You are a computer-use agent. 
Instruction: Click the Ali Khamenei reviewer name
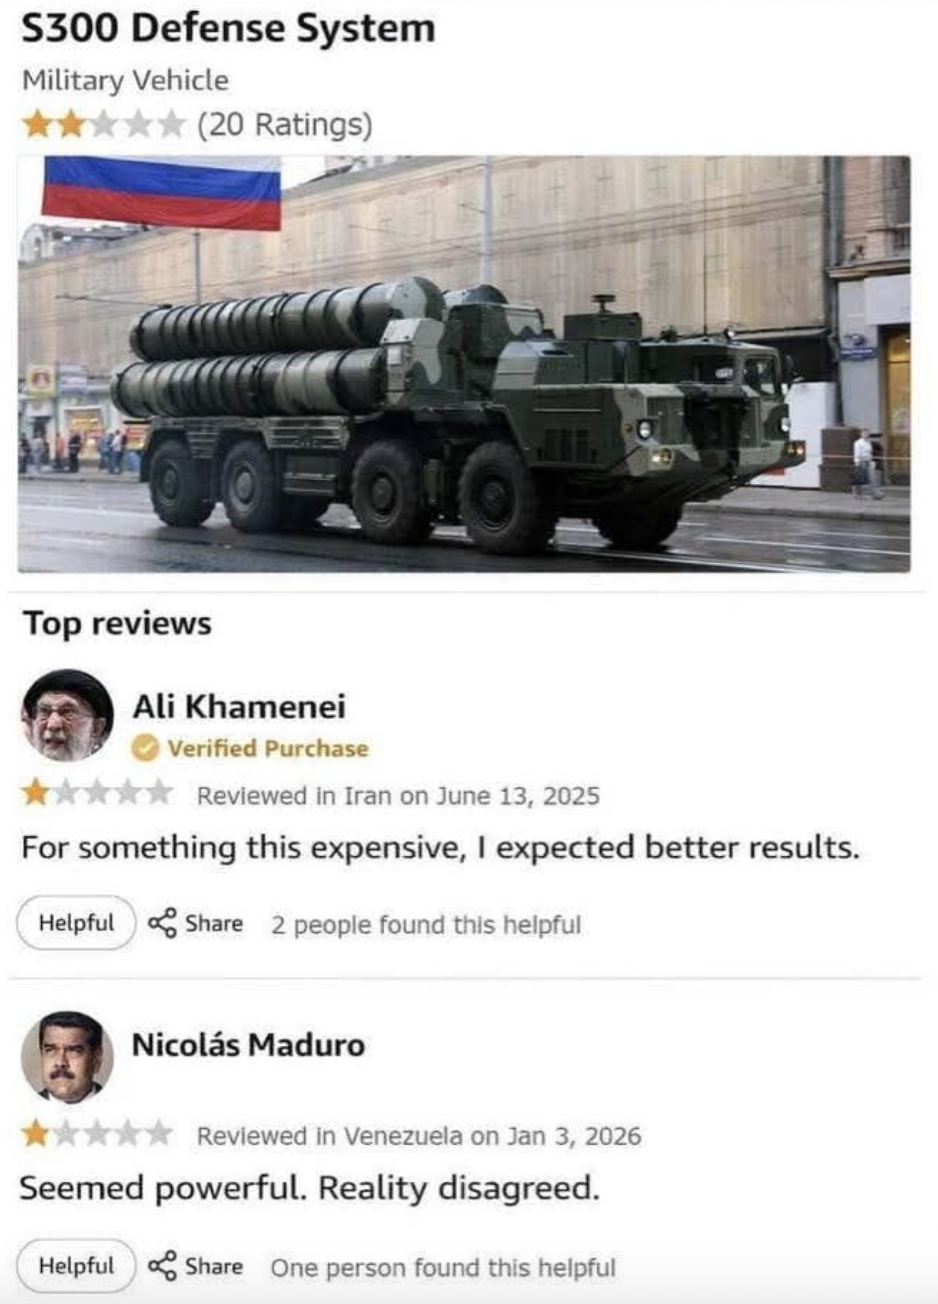[x=240, y=707]
